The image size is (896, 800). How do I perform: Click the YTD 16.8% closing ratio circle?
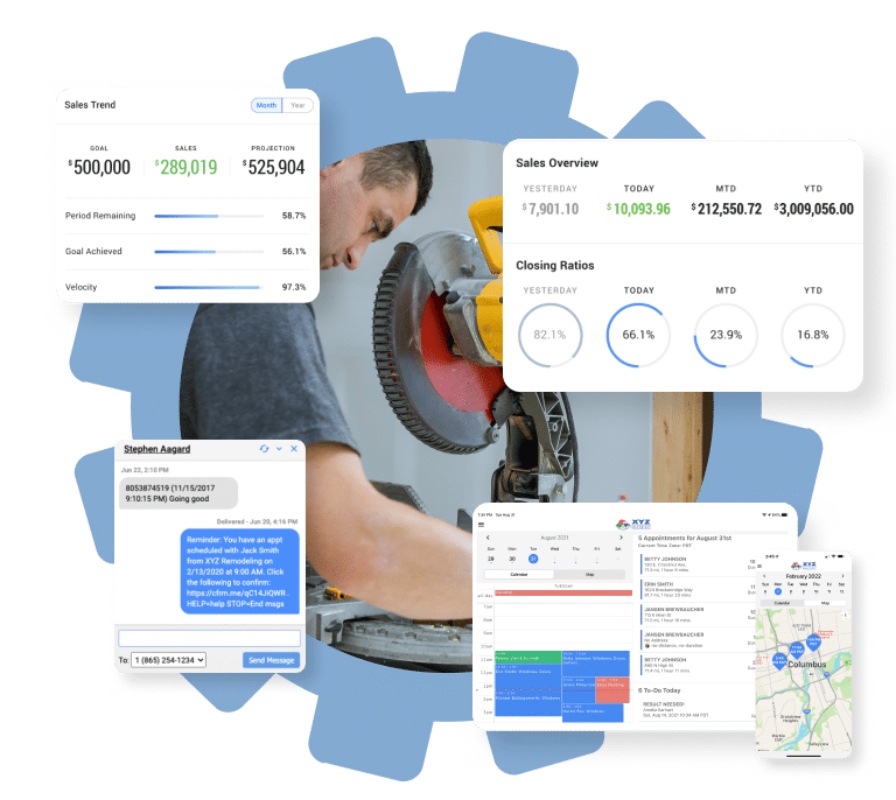tap(813, 335)
